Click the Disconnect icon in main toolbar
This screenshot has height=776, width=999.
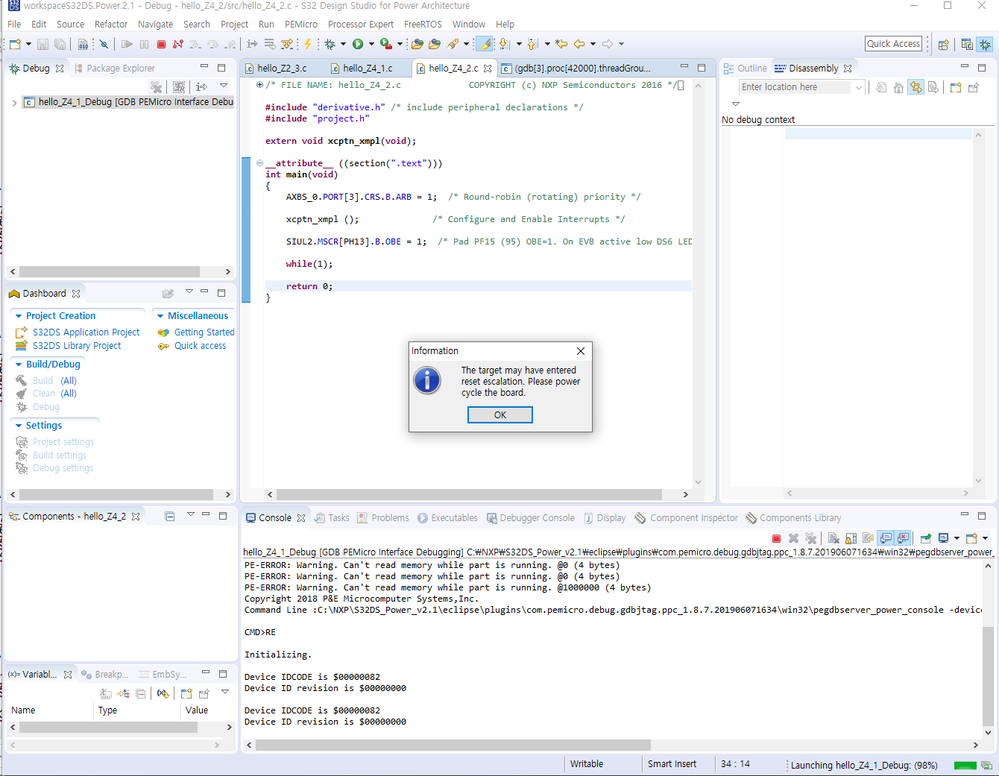pyautogui.click(x=178, y=45)
